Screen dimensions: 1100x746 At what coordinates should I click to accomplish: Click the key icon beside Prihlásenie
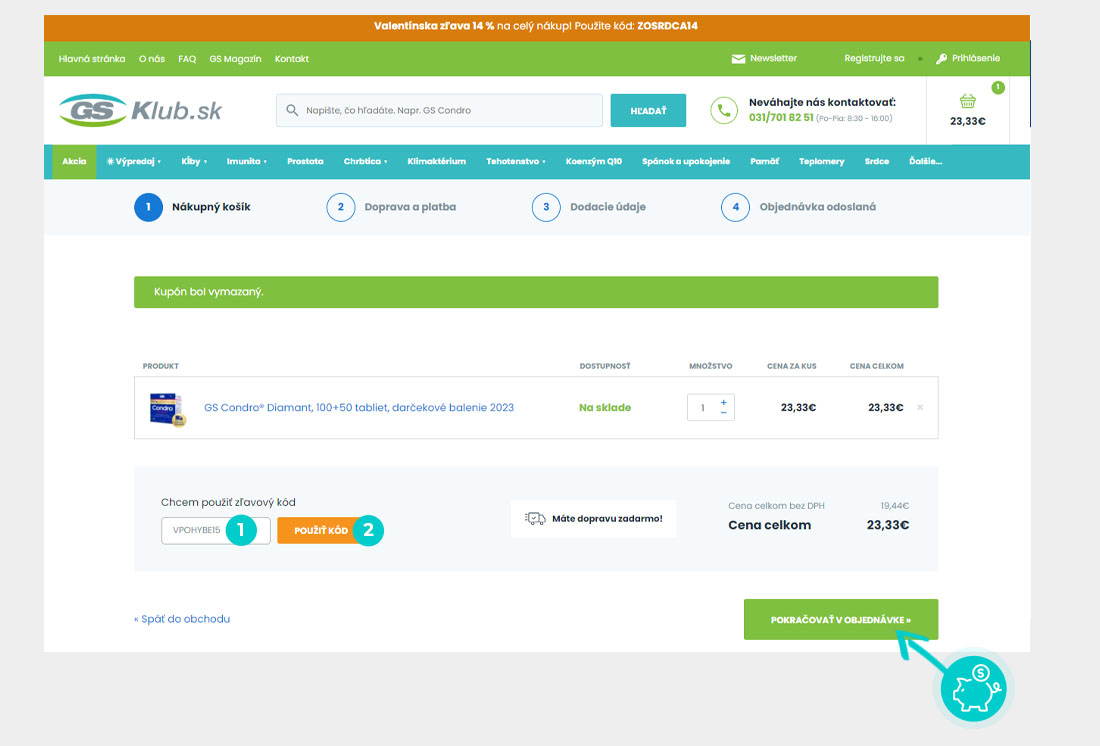pos(941,59)
